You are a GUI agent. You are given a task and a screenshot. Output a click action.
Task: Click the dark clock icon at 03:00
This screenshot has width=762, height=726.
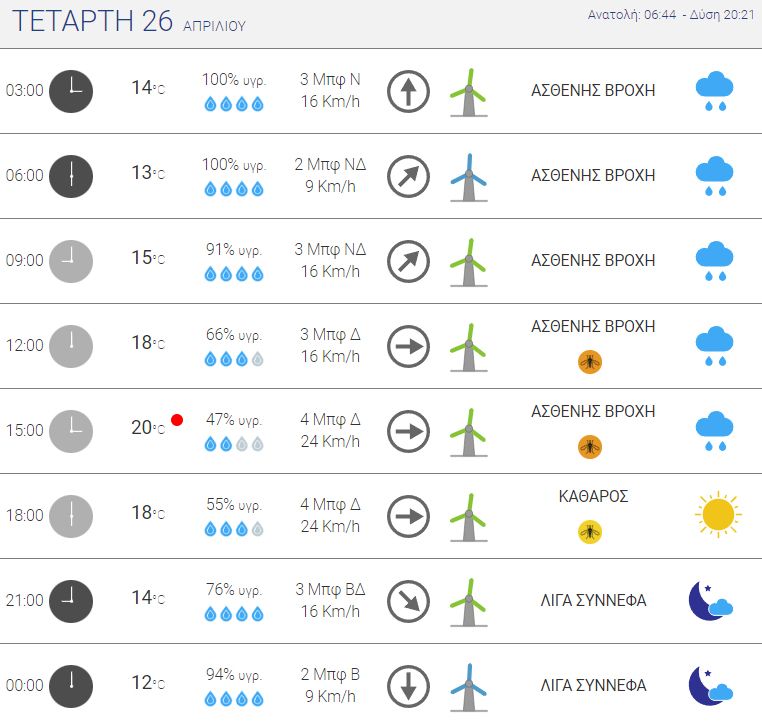(71, 91)
